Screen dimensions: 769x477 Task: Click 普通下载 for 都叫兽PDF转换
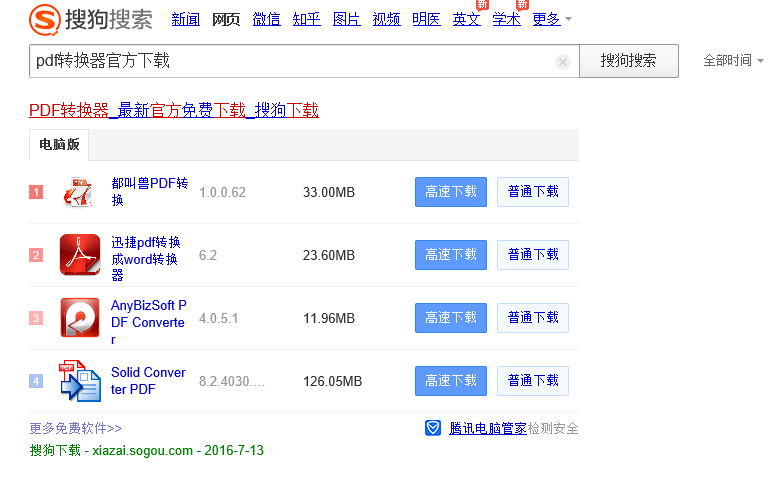pos(533,192)
